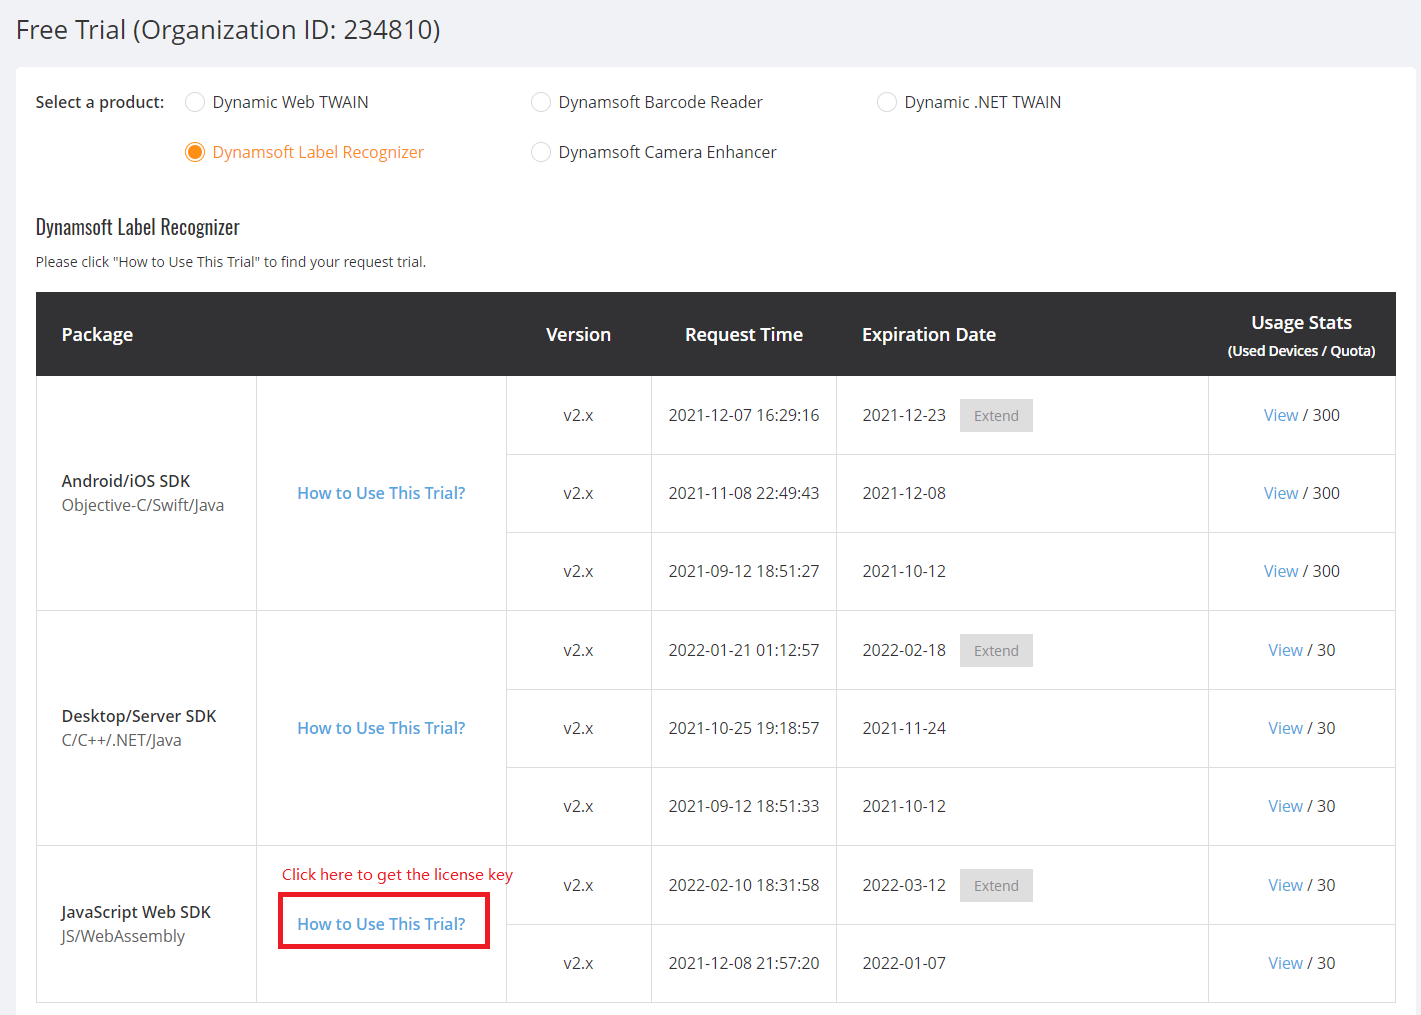Click How to Use This Trial for JavaScript Web SDK
The image size is (1421, 1015).
[381, 924]
